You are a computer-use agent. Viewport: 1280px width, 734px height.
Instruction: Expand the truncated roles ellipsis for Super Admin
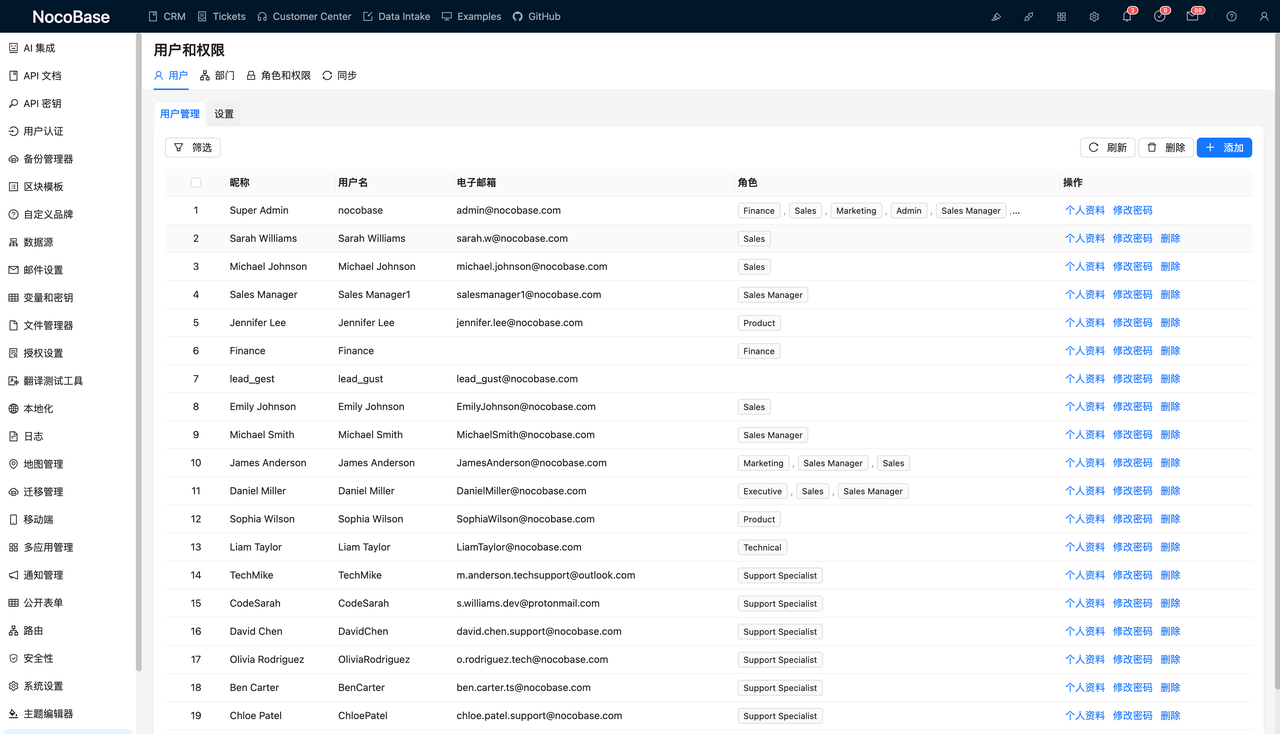pyautogui.click(x=1015, y=211)
